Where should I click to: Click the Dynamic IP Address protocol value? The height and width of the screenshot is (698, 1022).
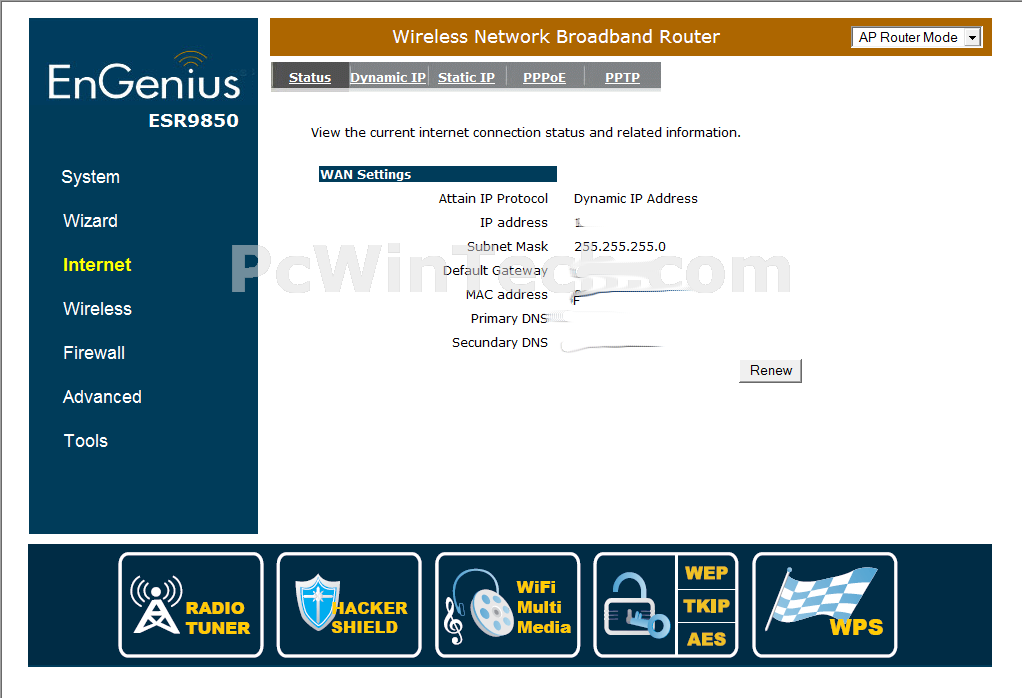point(635,199)
